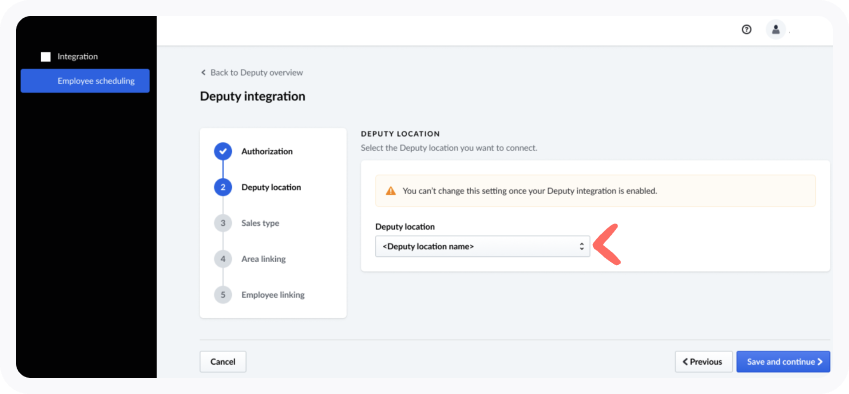Click the step 3 circle indicator
The image size is (849, 394).
click(x=223, y=223)
